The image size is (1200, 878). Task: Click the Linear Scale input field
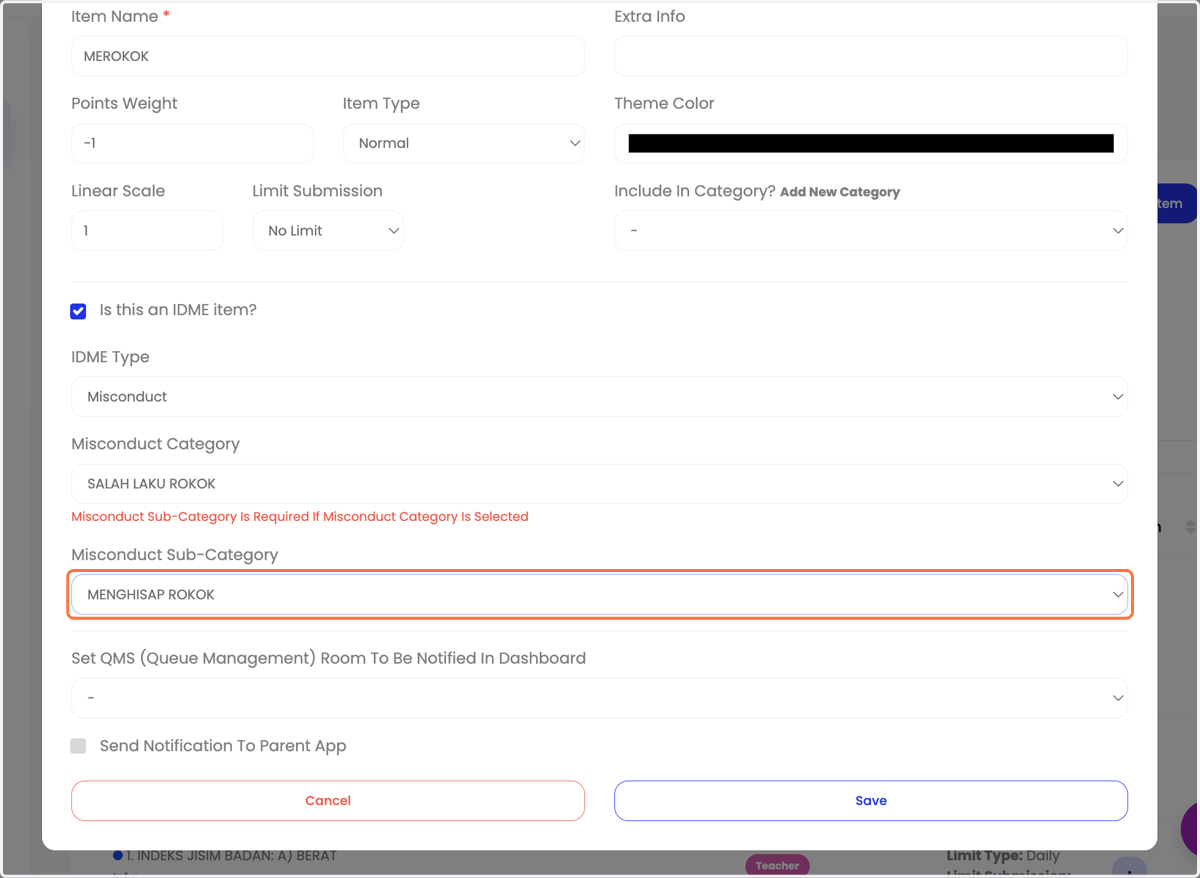(147, 230)
